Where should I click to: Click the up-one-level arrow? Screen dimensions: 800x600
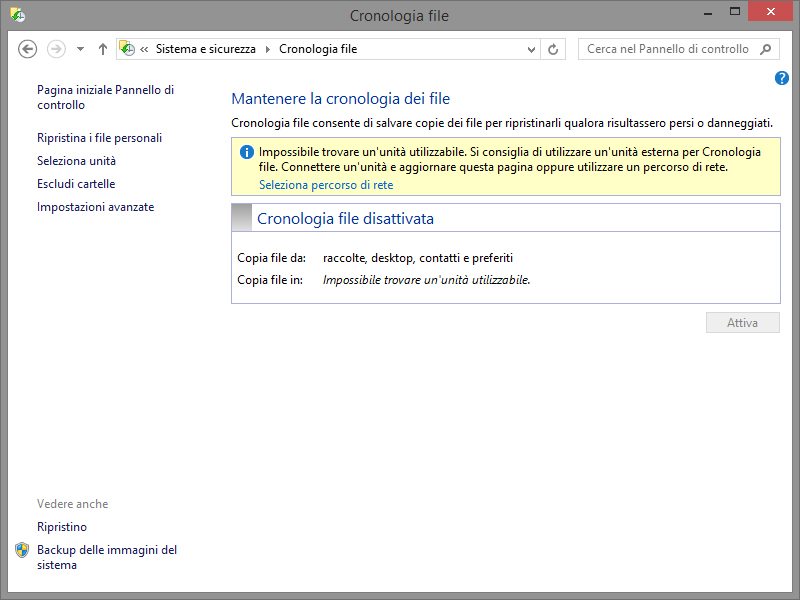[x=102, y=49]
